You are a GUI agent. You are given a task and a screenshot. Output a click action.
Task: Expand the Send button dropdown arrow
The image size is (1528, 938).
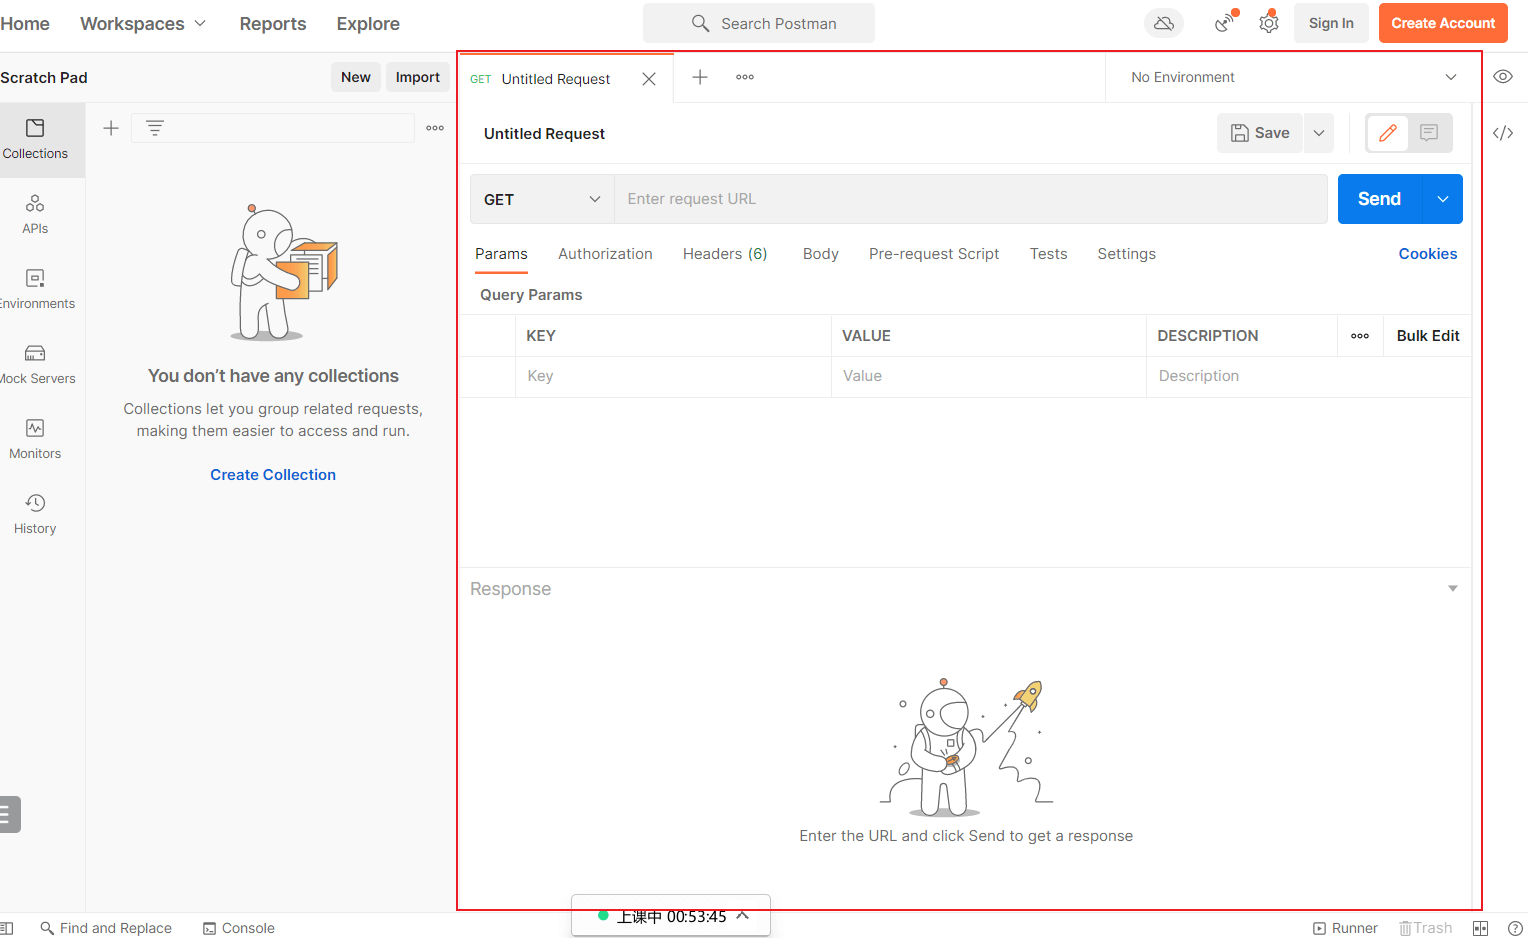pos(1443,199)
